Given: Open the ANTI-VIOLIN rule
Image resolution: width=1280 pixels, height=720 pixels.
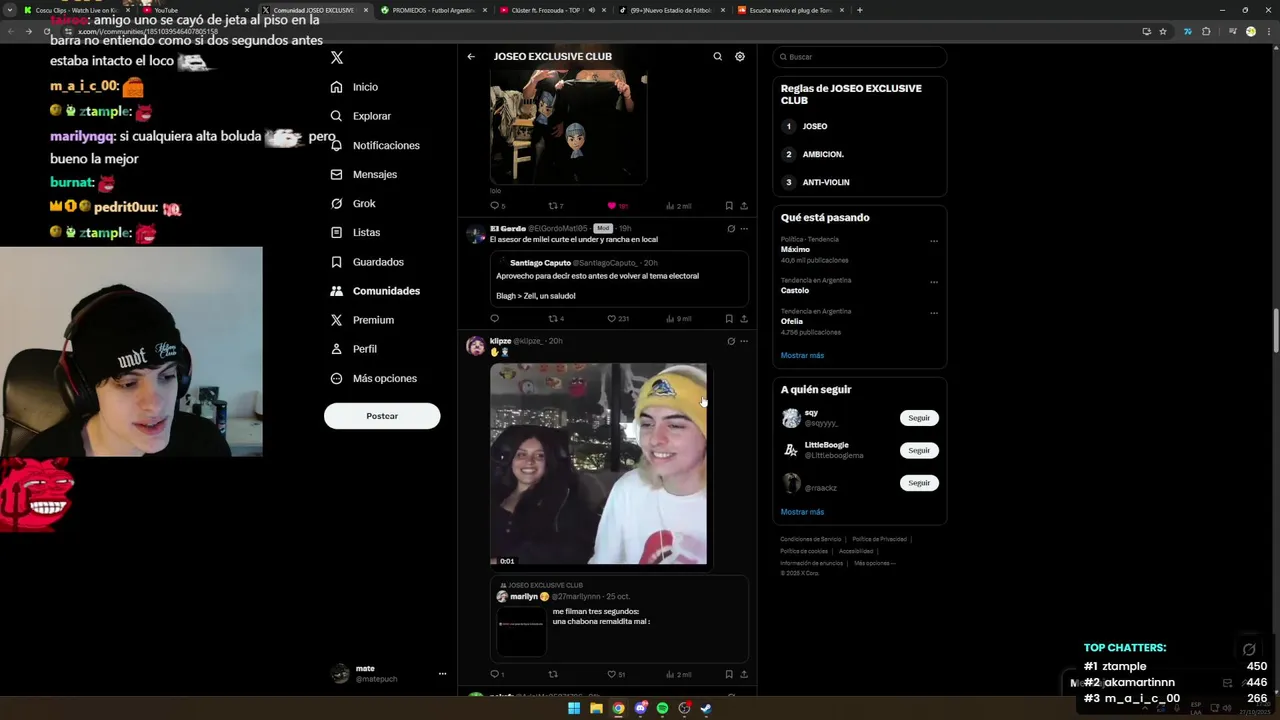Looking at the screenshot, I should (x=826, y=182).
